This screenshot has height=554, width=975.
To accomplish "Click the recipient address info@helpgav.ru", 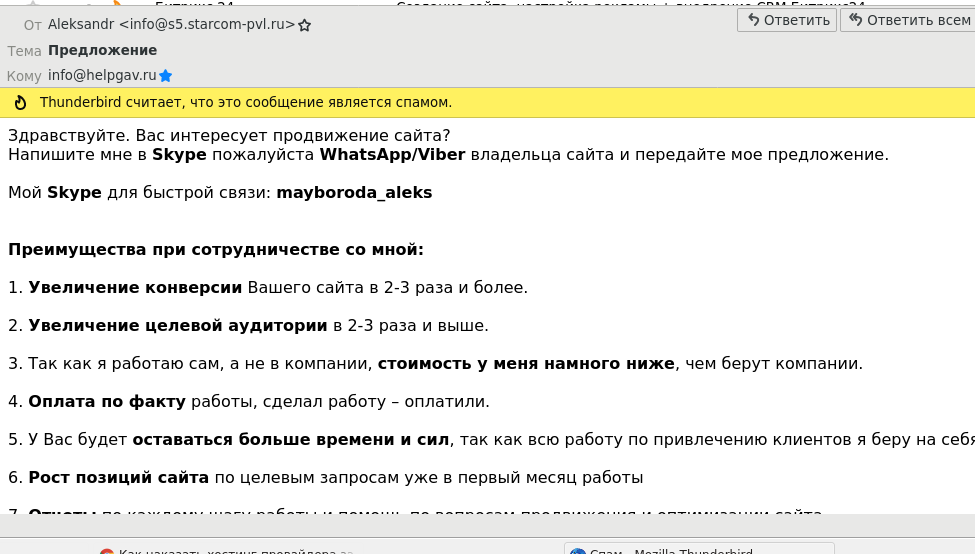I will coord(102,75).
